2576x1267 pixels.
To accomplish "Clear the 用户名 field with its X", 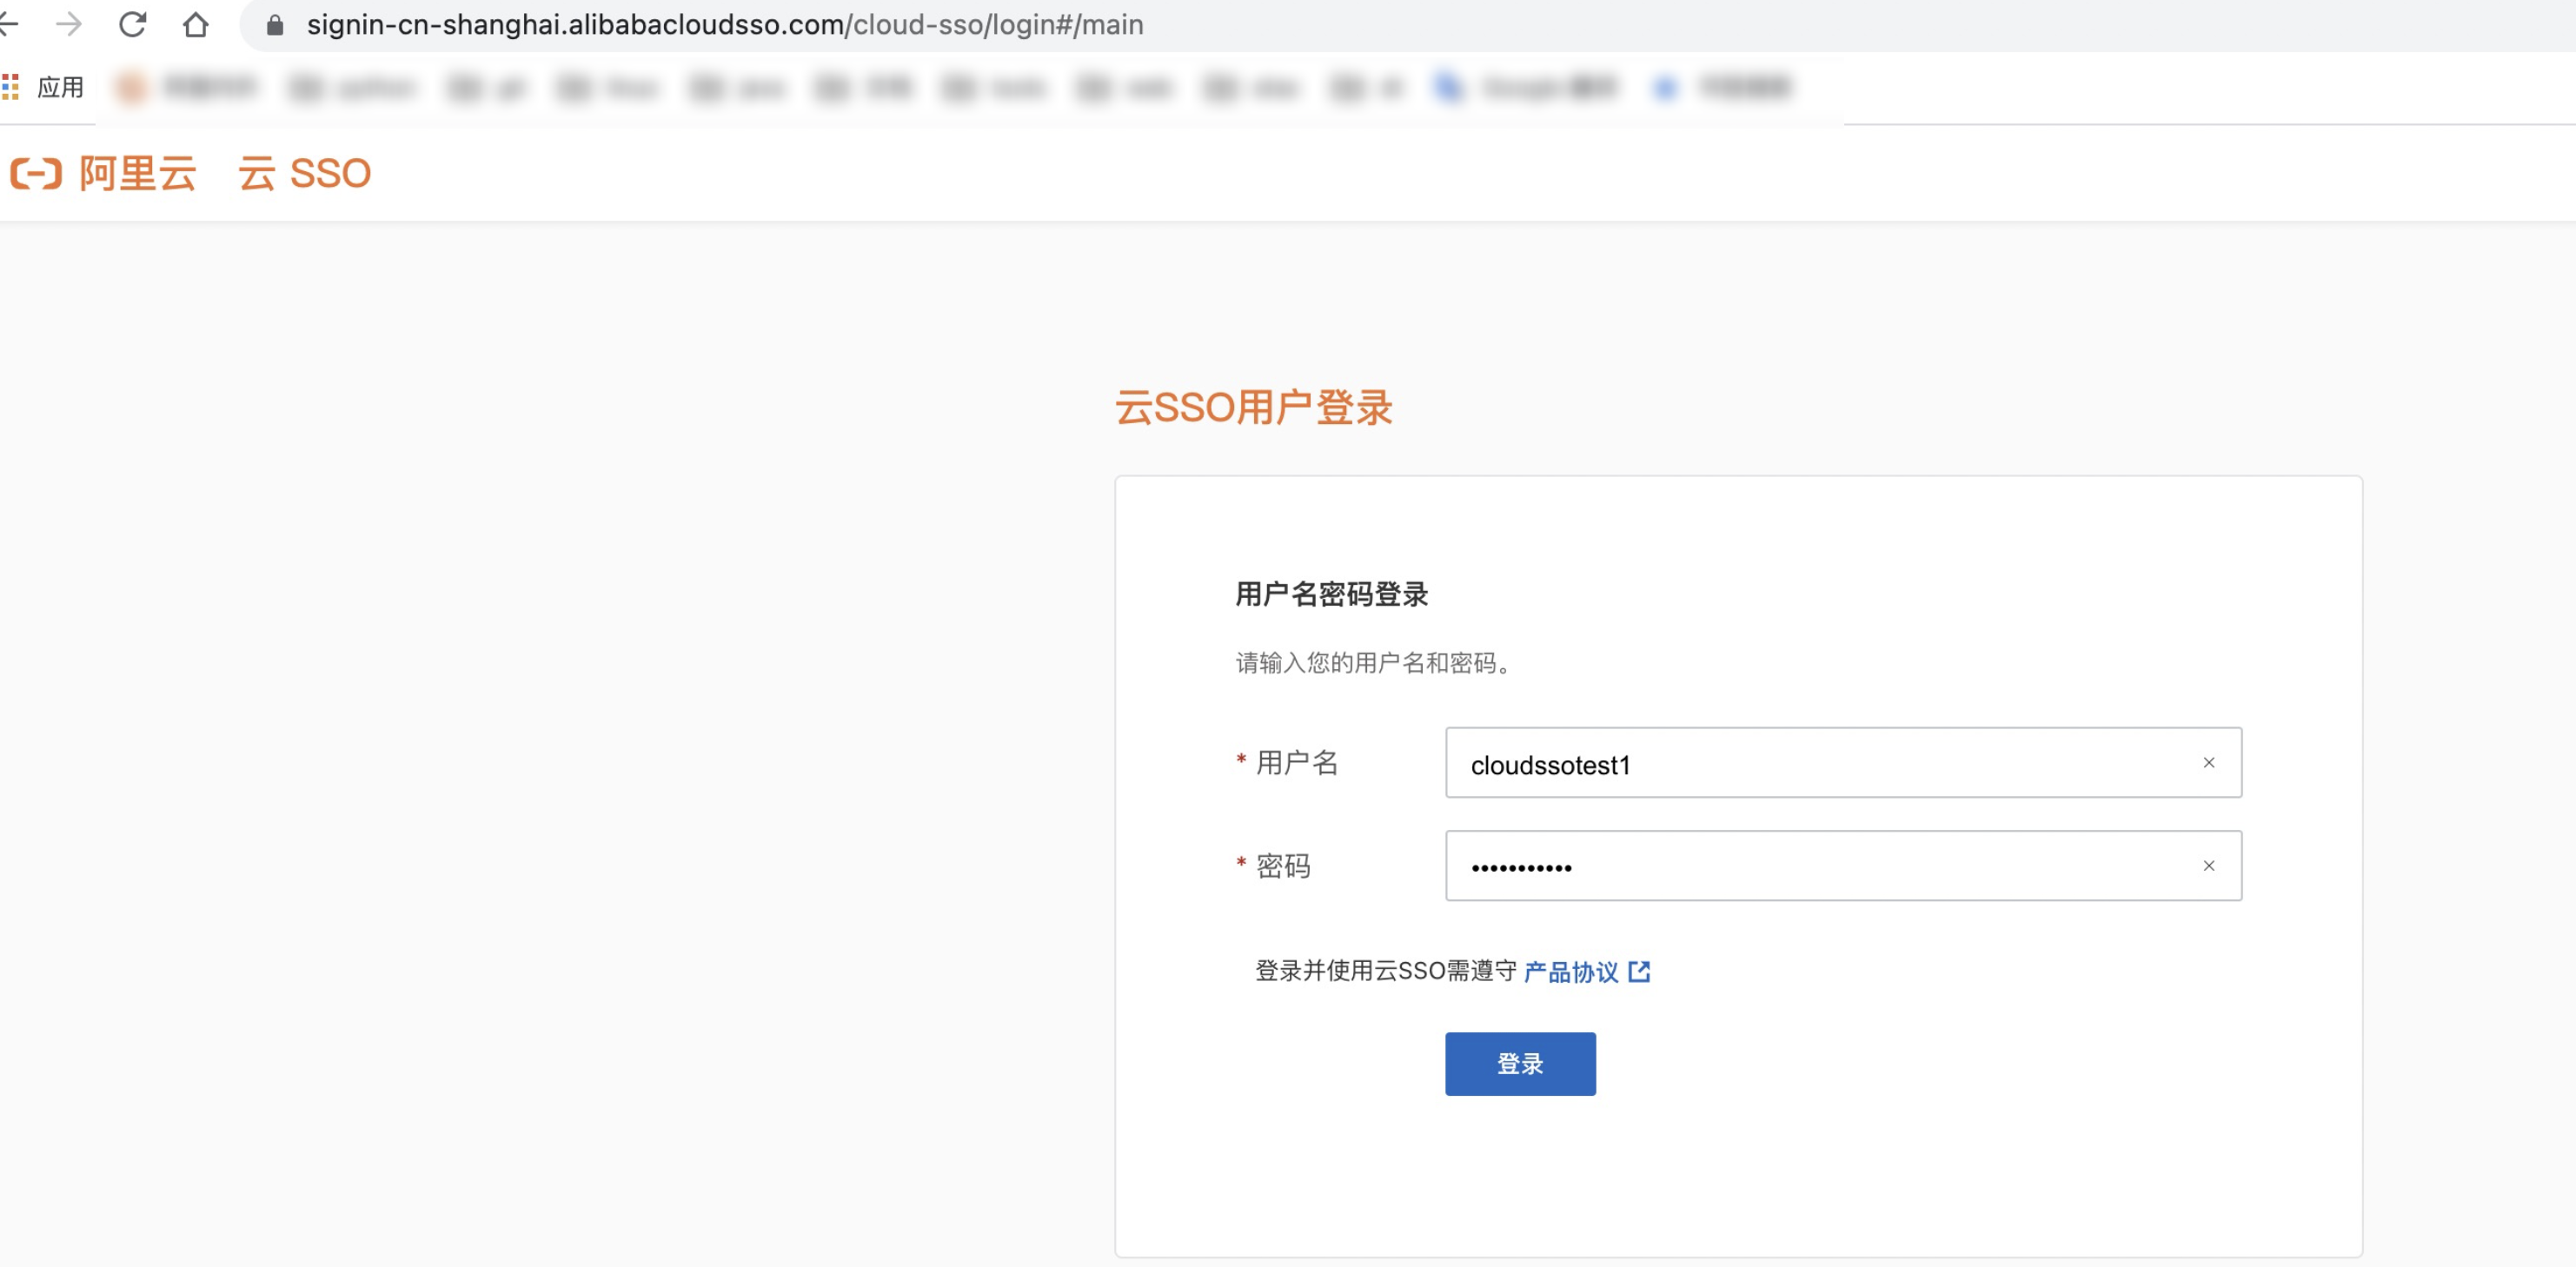I will click(2208, 763).
